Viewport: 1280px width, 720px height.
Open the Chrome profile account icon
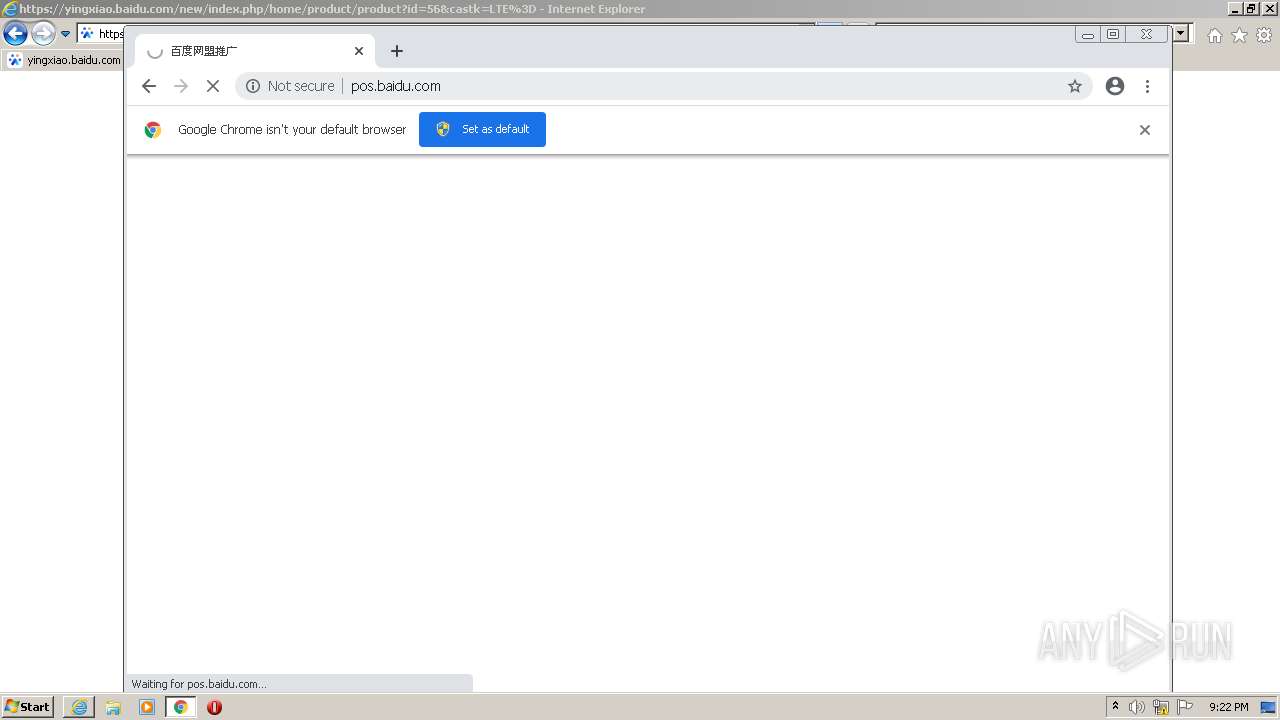[1115, 86]
